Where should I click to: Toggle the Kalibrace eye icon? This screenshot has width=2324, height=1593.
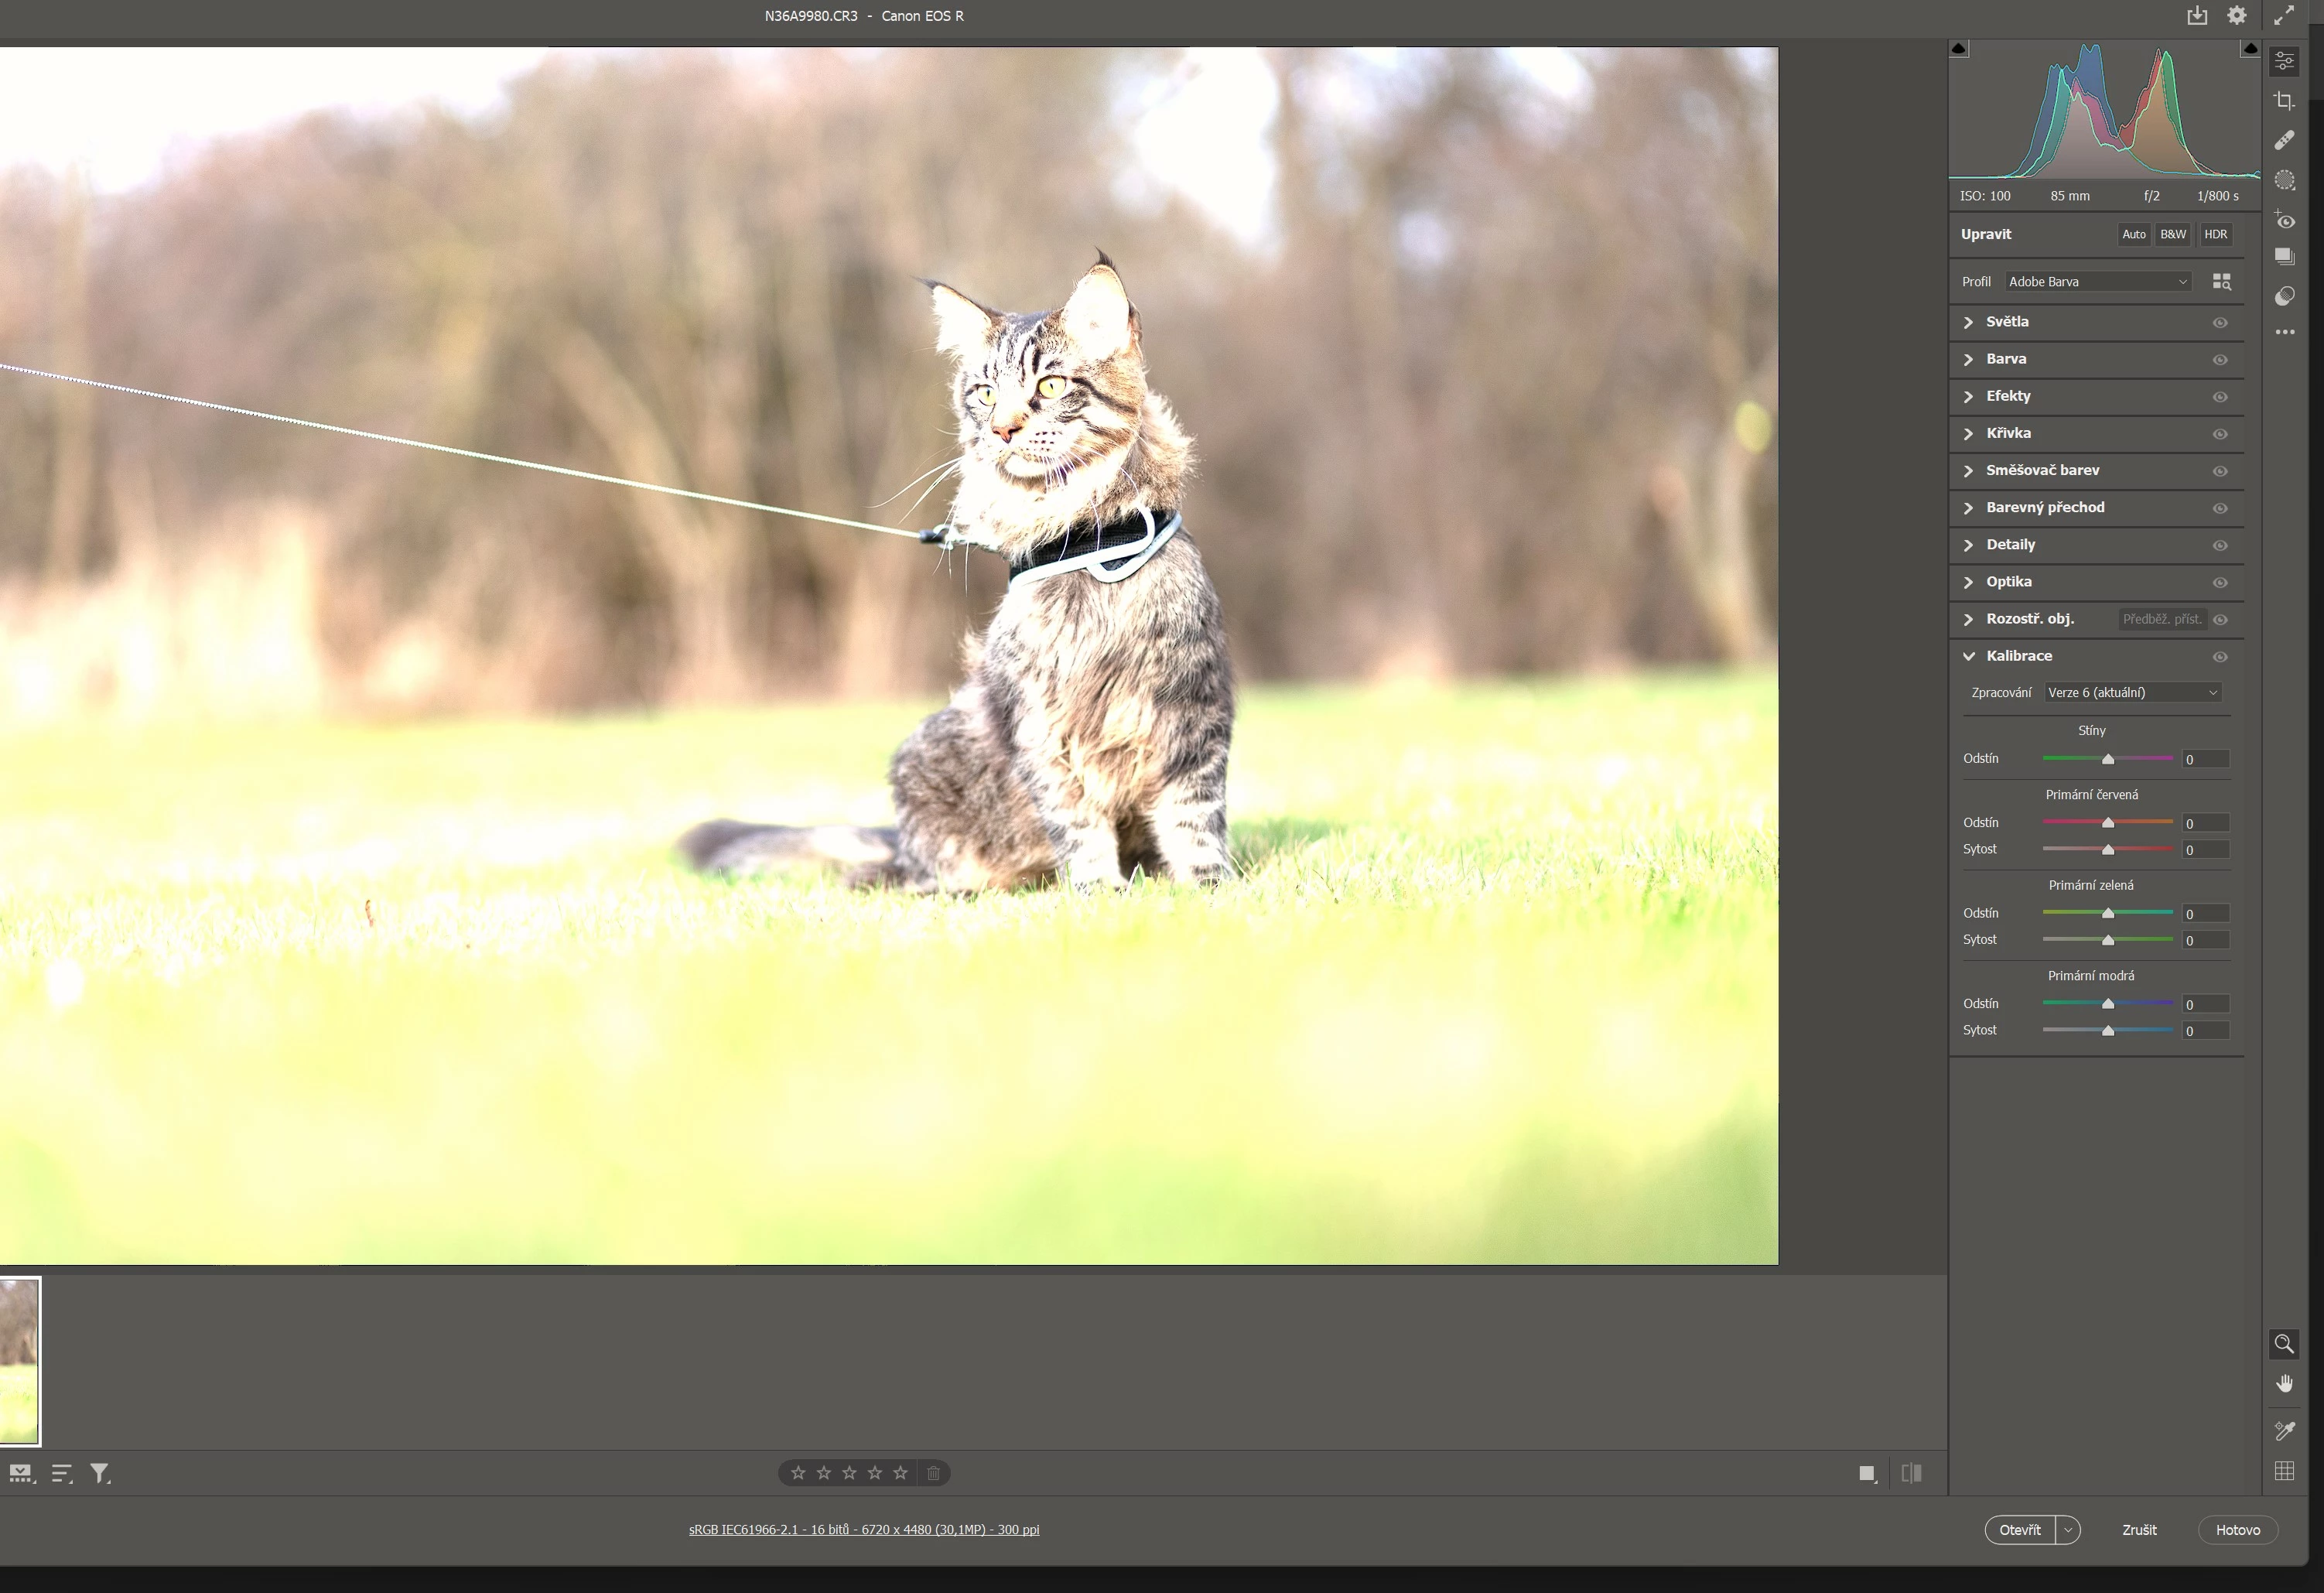point(2220,657)
